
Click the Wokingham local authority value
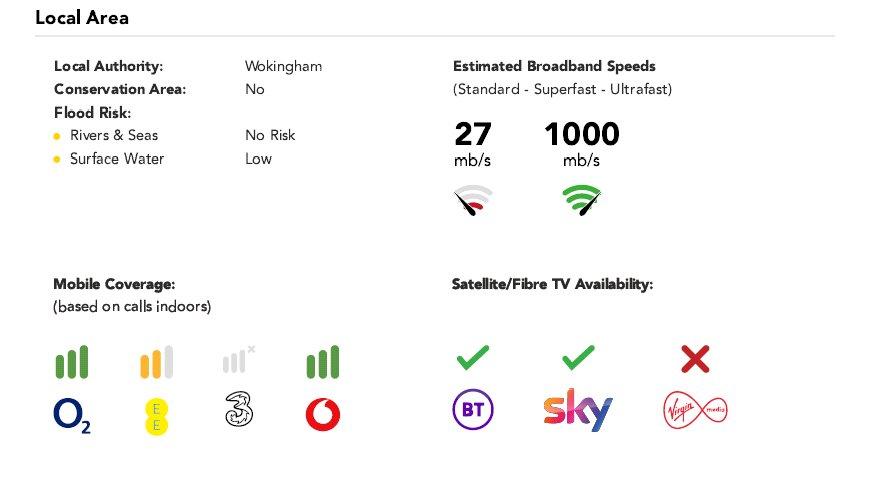[x=283, y=66]
